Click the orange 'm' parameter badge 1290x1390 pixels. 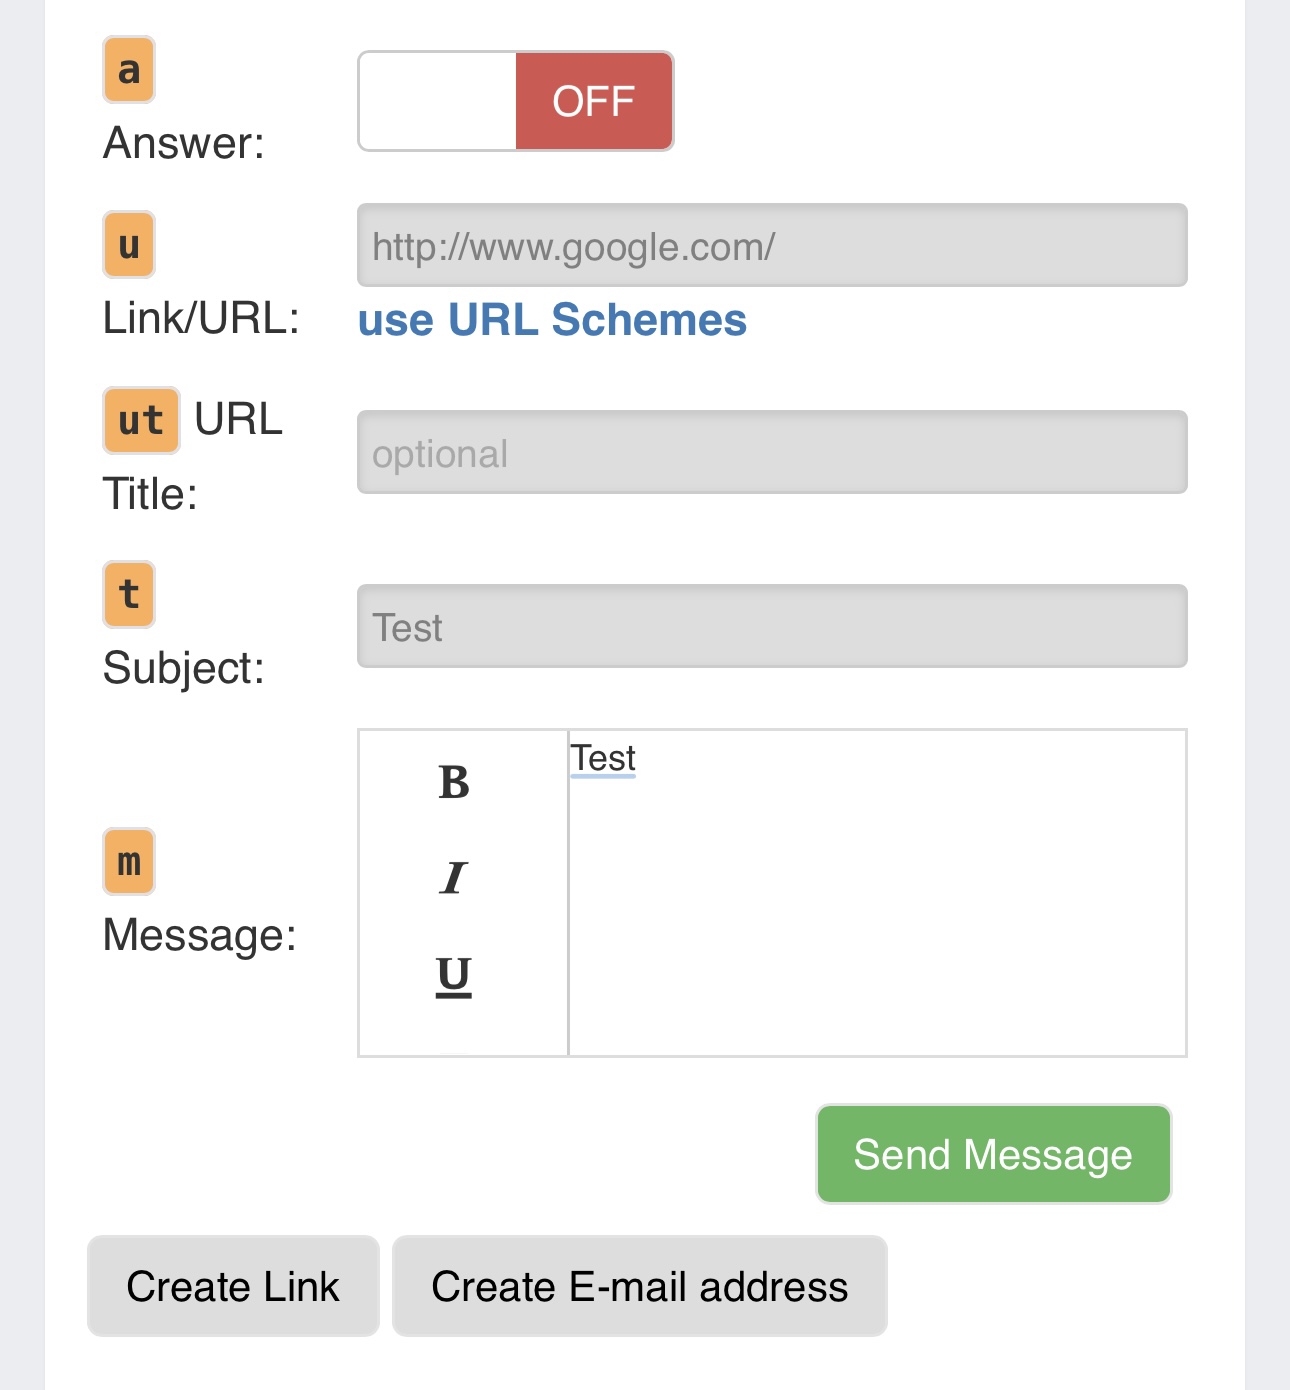coord(129,861)
